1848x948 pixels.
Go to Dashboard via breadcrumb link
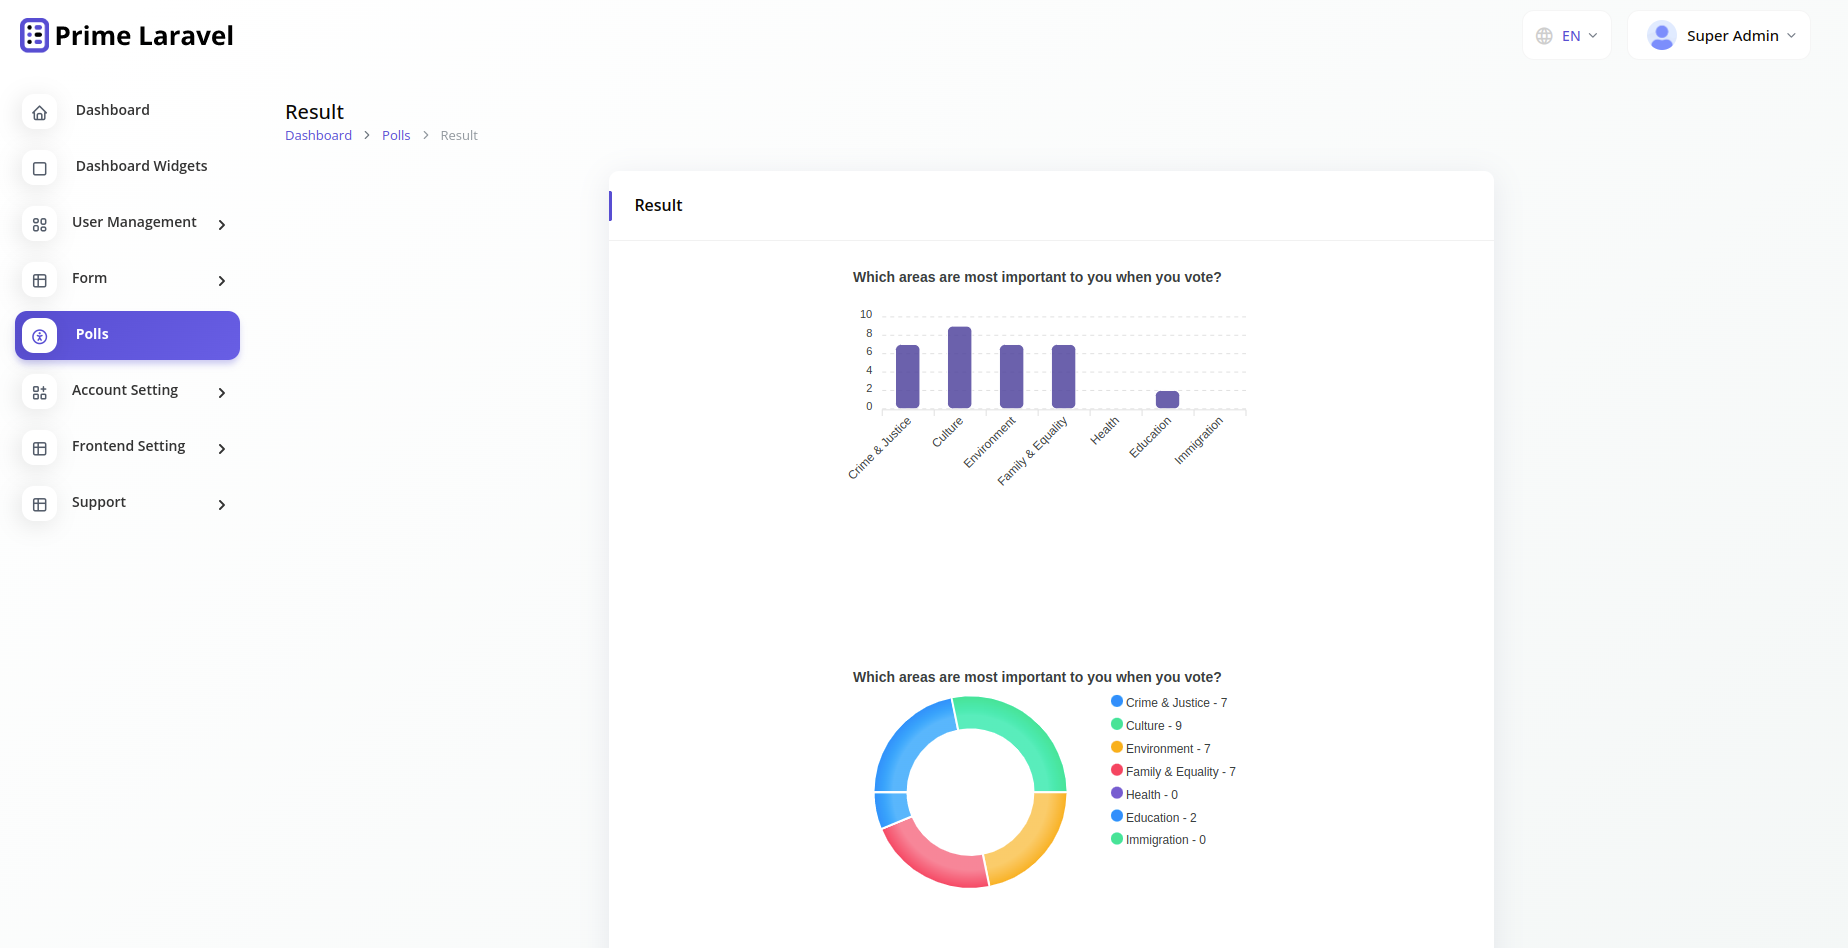point(318,136)
